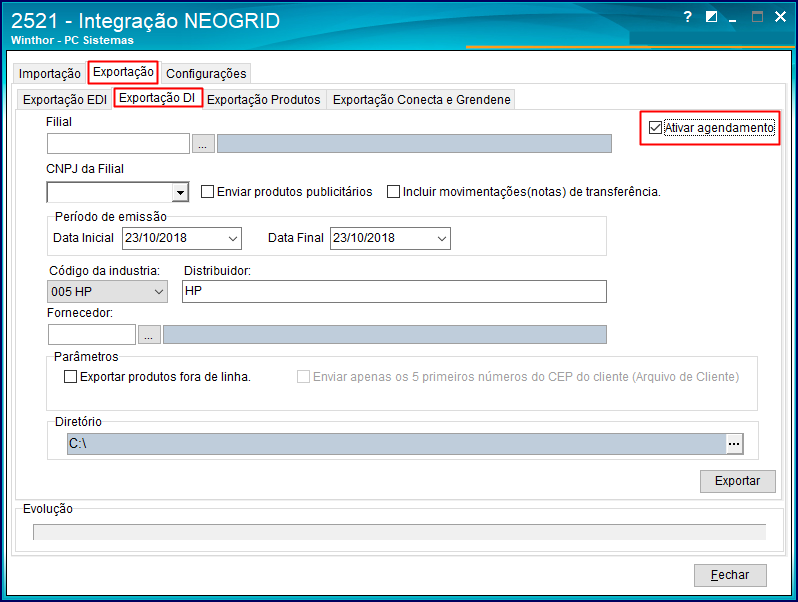Focus the Fornecedor code input field
The image size is (798, 602).
(x=92, y=335)
